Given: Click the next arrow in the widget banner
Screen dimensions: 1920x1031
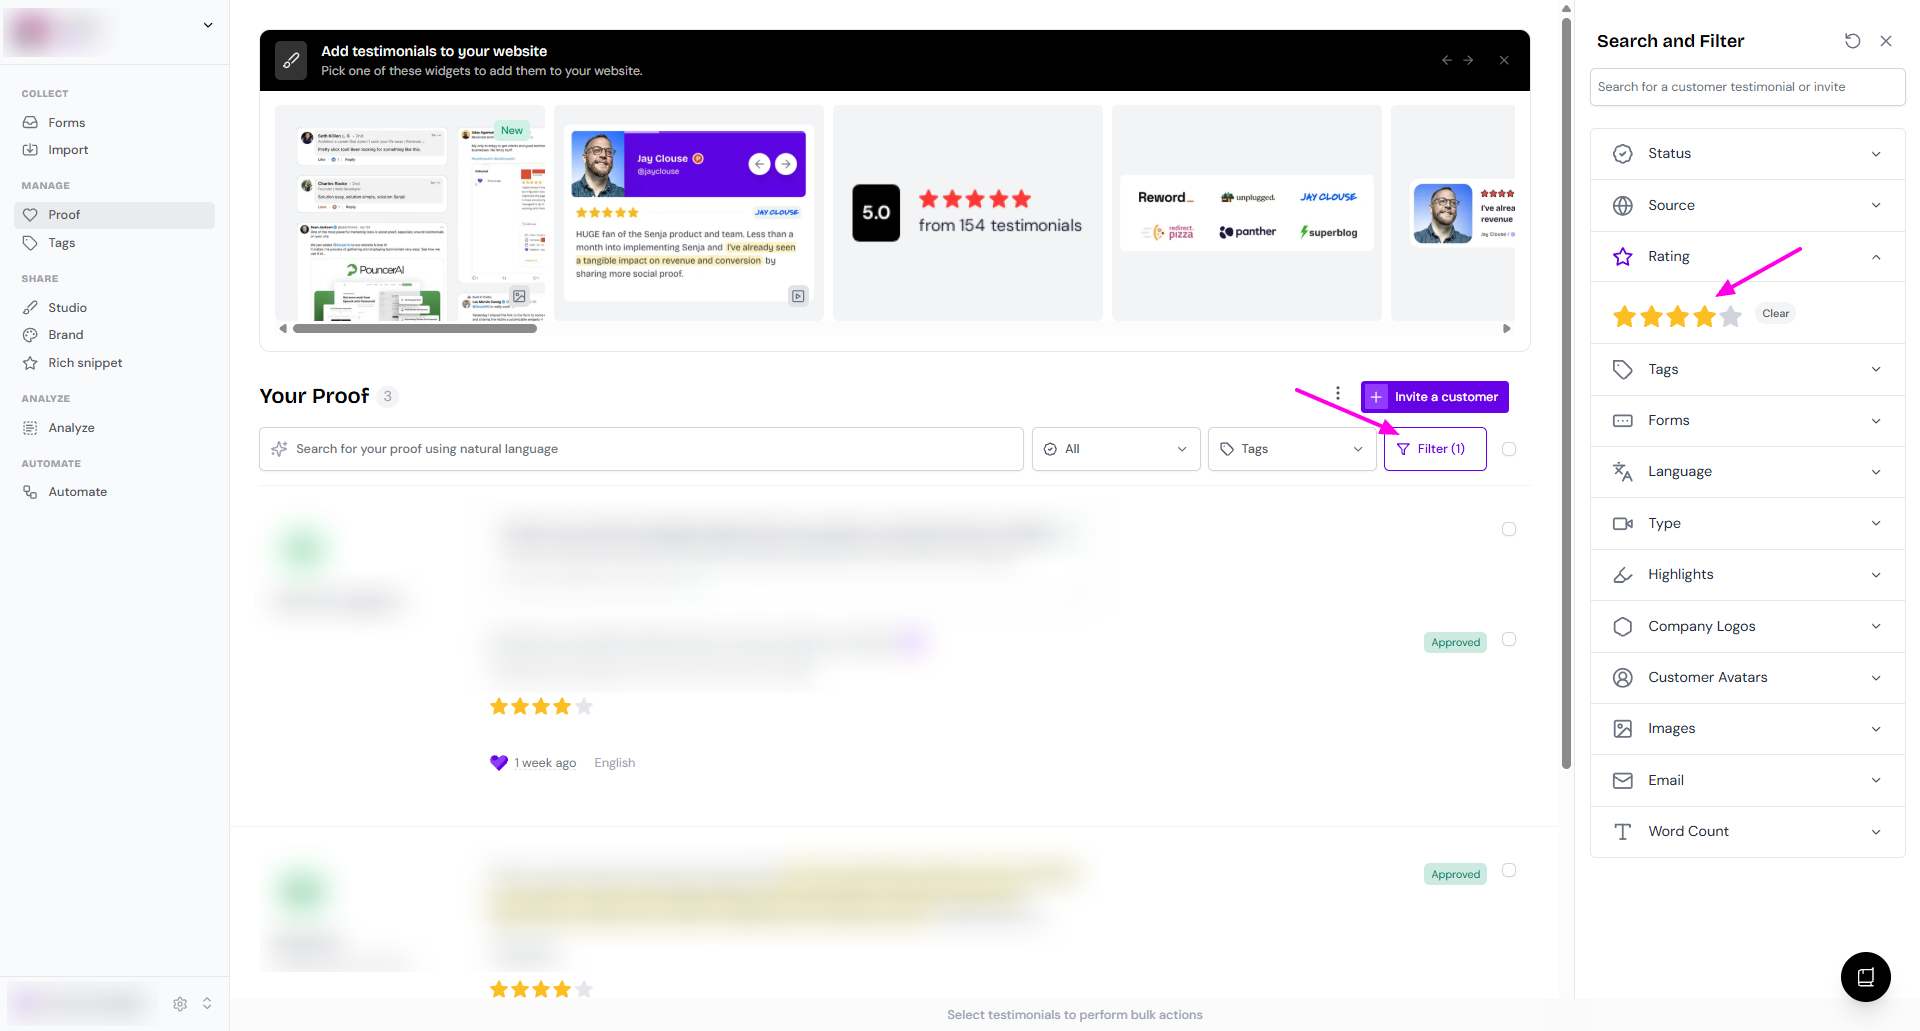Looking at the screenshot, I should click(1468, 61).
